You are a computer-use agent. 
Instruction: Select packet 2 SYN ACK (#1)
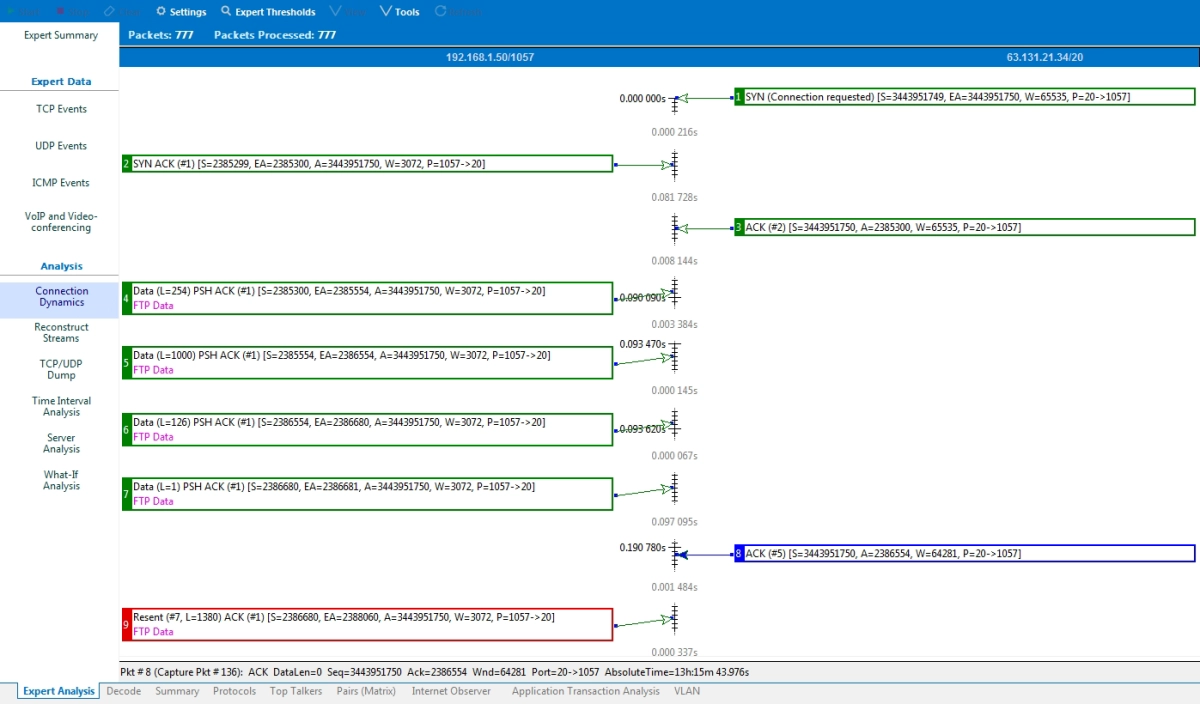[367, 164]
